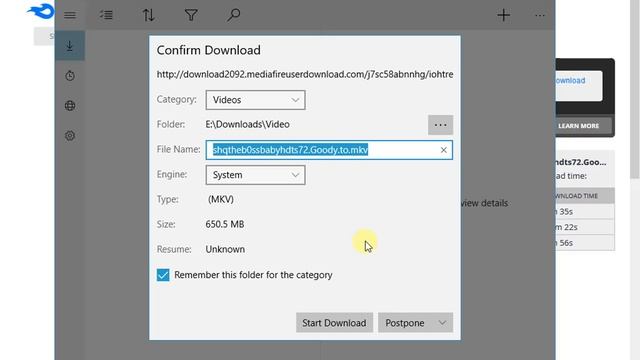This screenshot has height=360, width=640.
Task: Click the 650.5 MB size value
Action: [x=225, y=224]
